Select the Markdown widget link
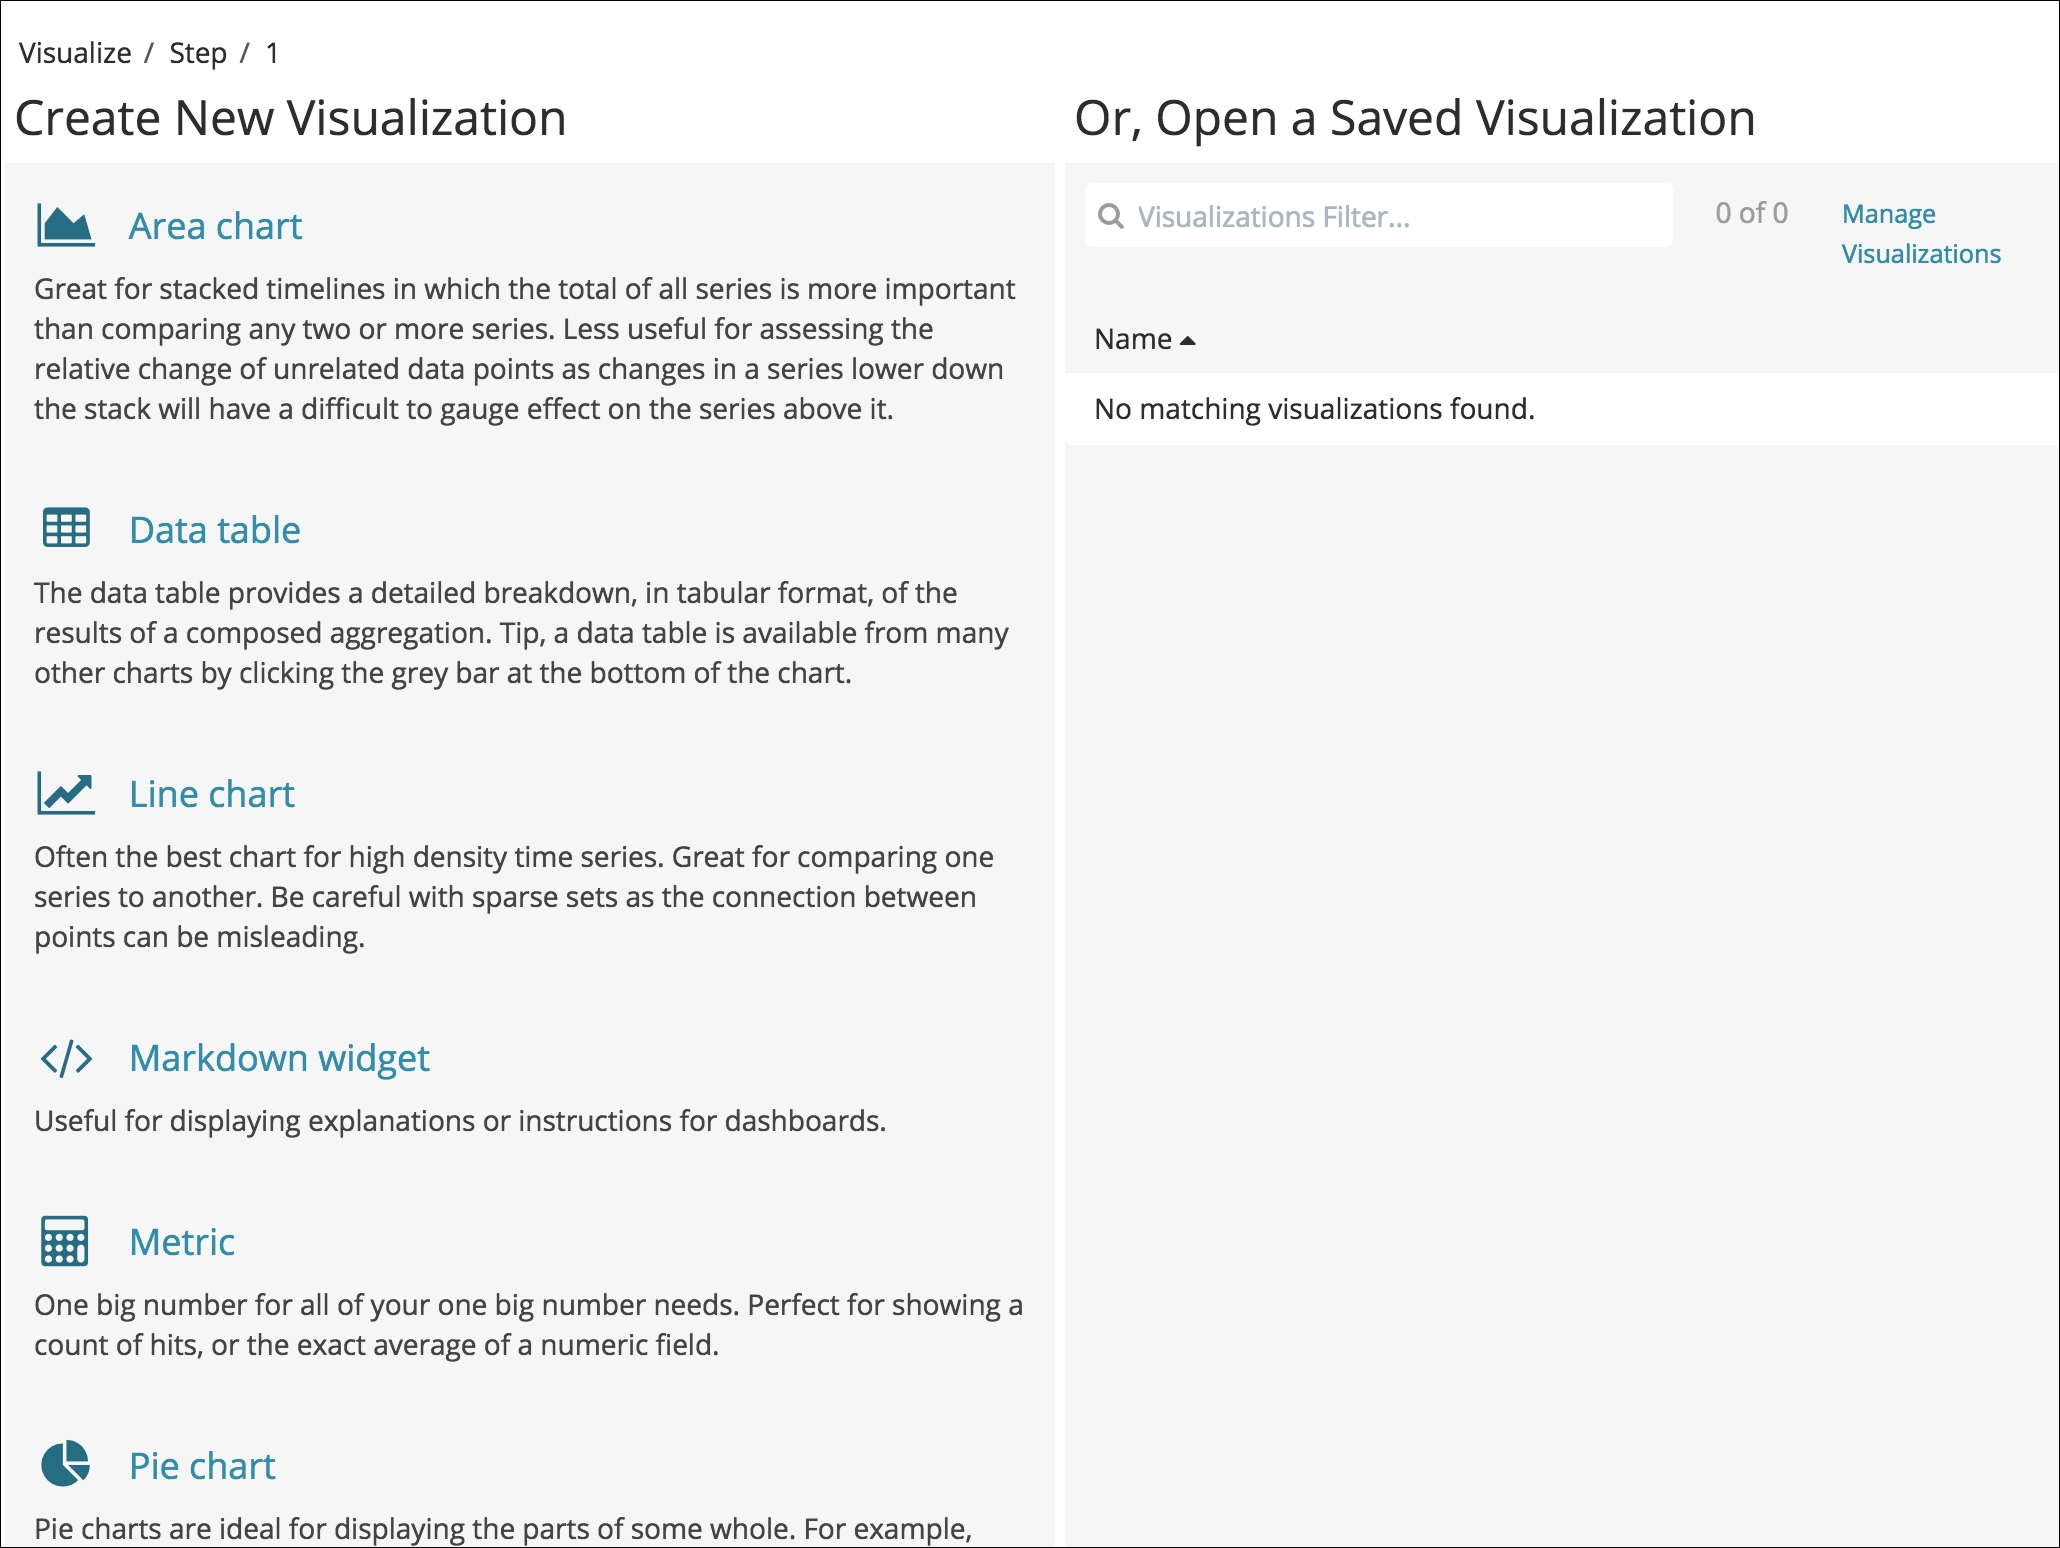2060x1548 pixels. click(x=279, y=1058)
